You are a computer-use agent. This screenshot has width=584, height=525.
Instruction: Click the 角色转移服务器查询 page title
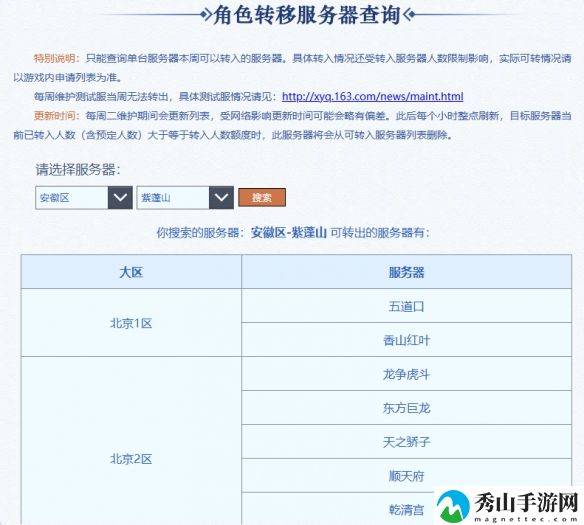click(x=307, y=15)
